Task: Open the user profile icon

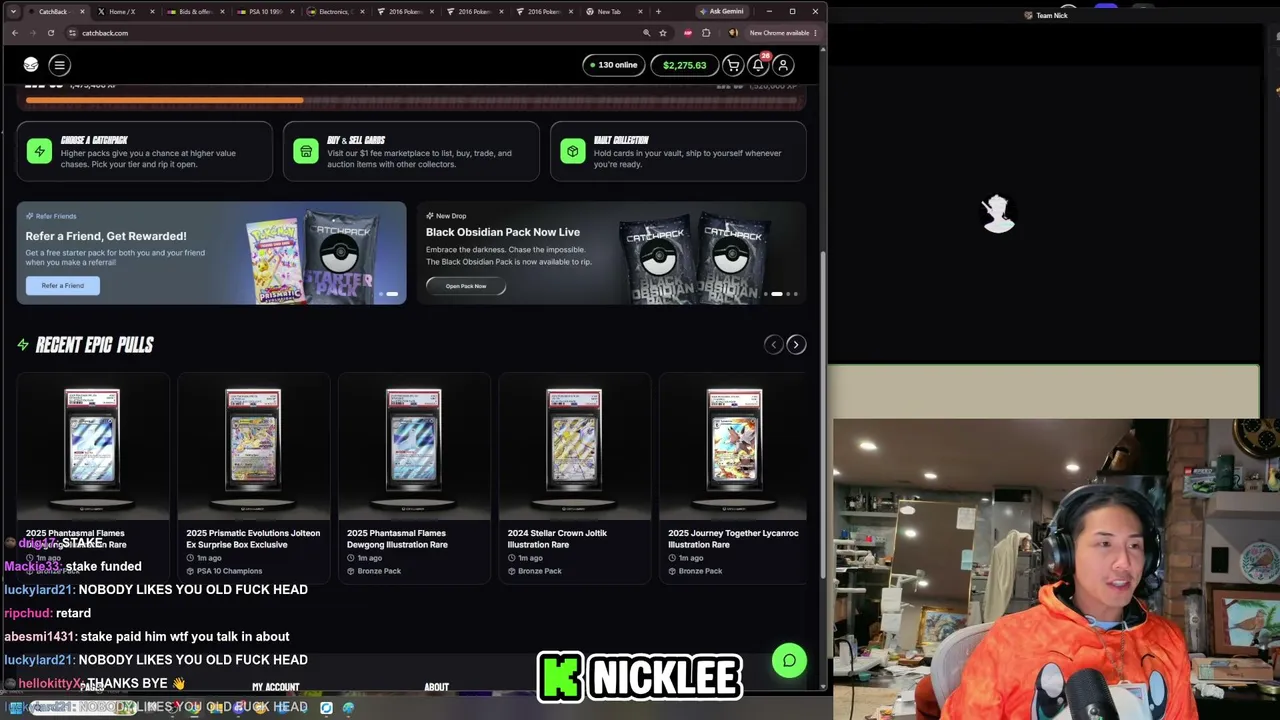Action: click(x=783, y=65)
